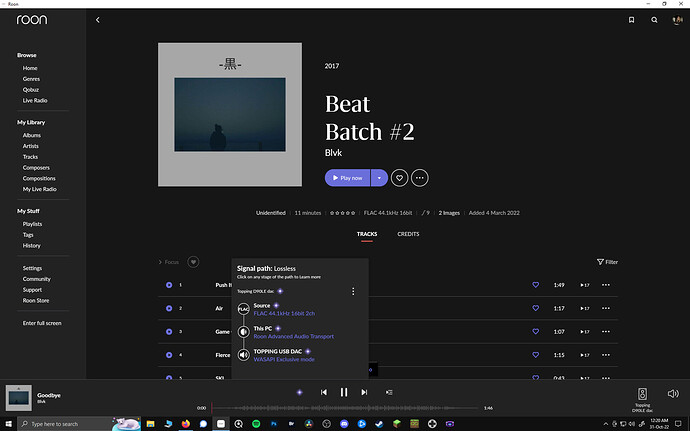Open the volume speaker icon
The width and height of the screenshot is (690, 431).
[x=673, y=393]
